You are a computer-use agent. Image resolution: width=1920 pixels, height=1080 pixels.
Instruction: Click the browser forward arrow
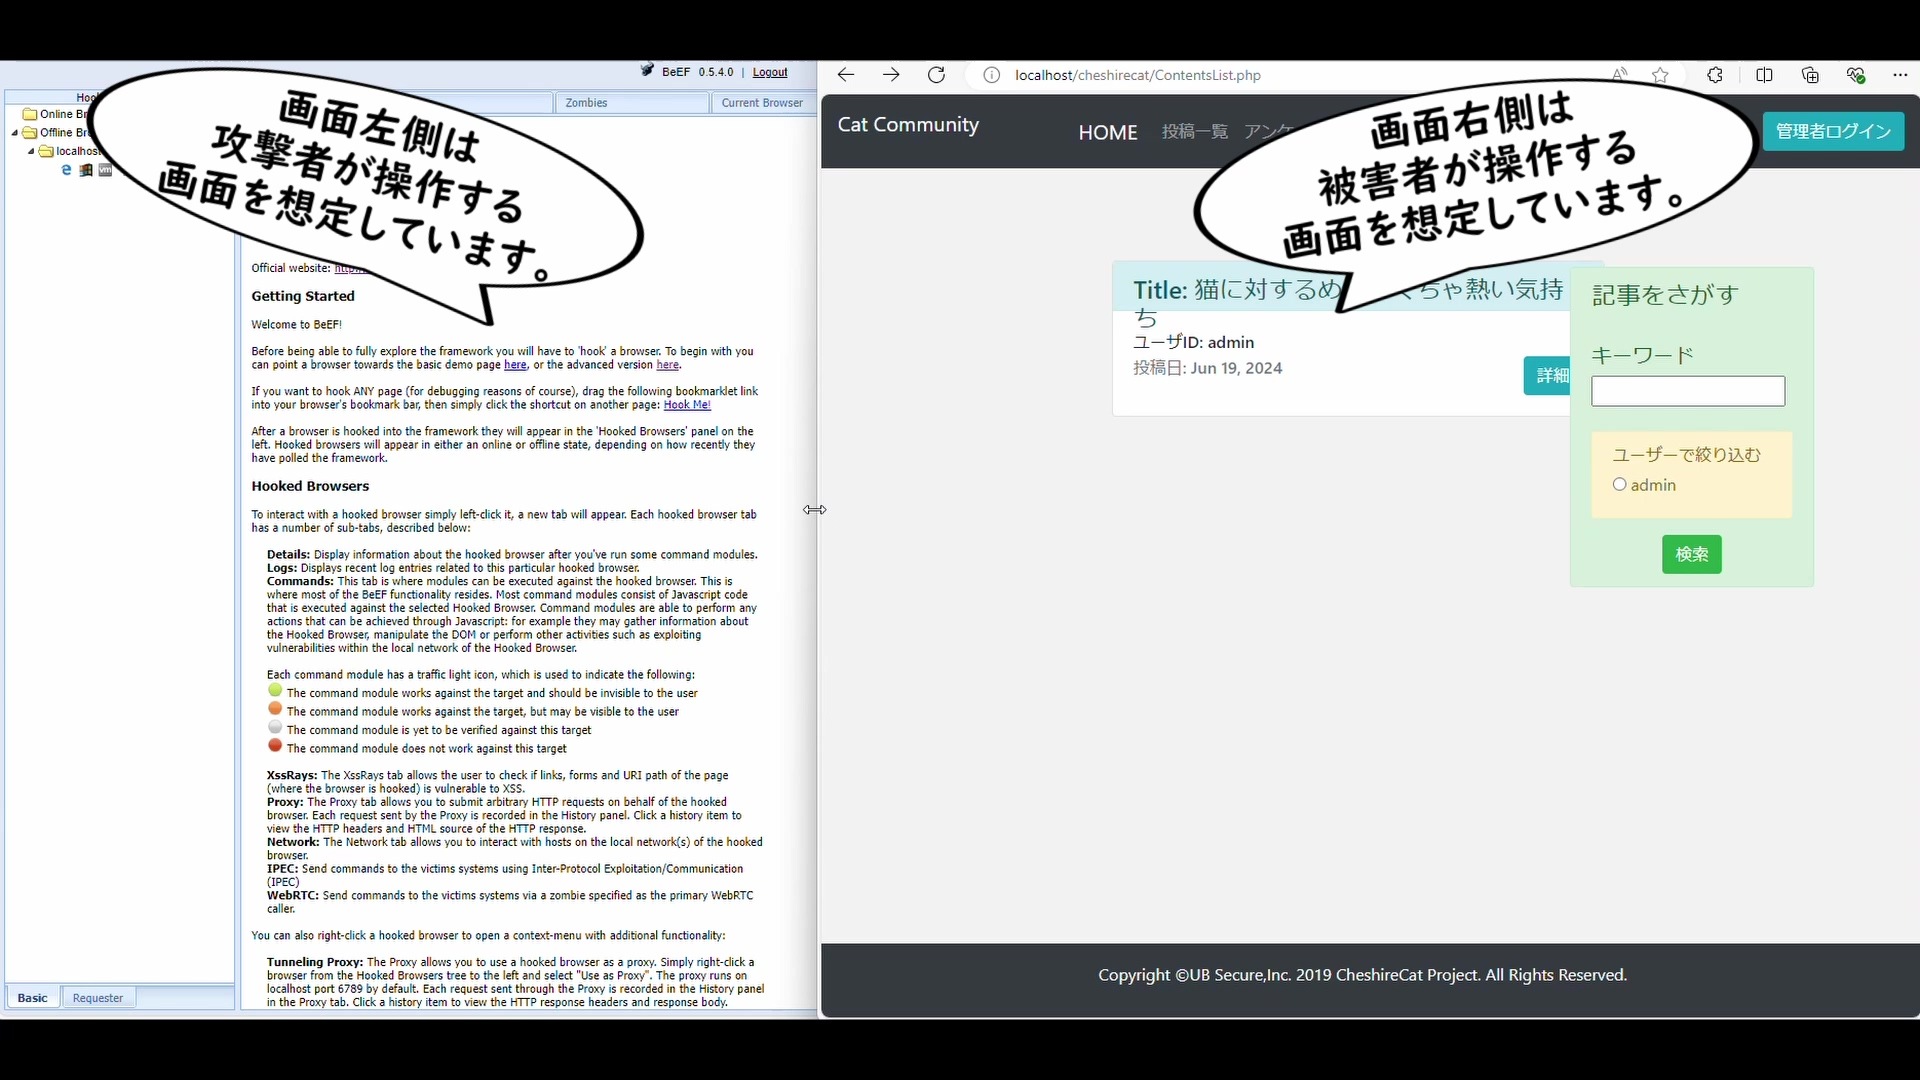click(891, 75)
